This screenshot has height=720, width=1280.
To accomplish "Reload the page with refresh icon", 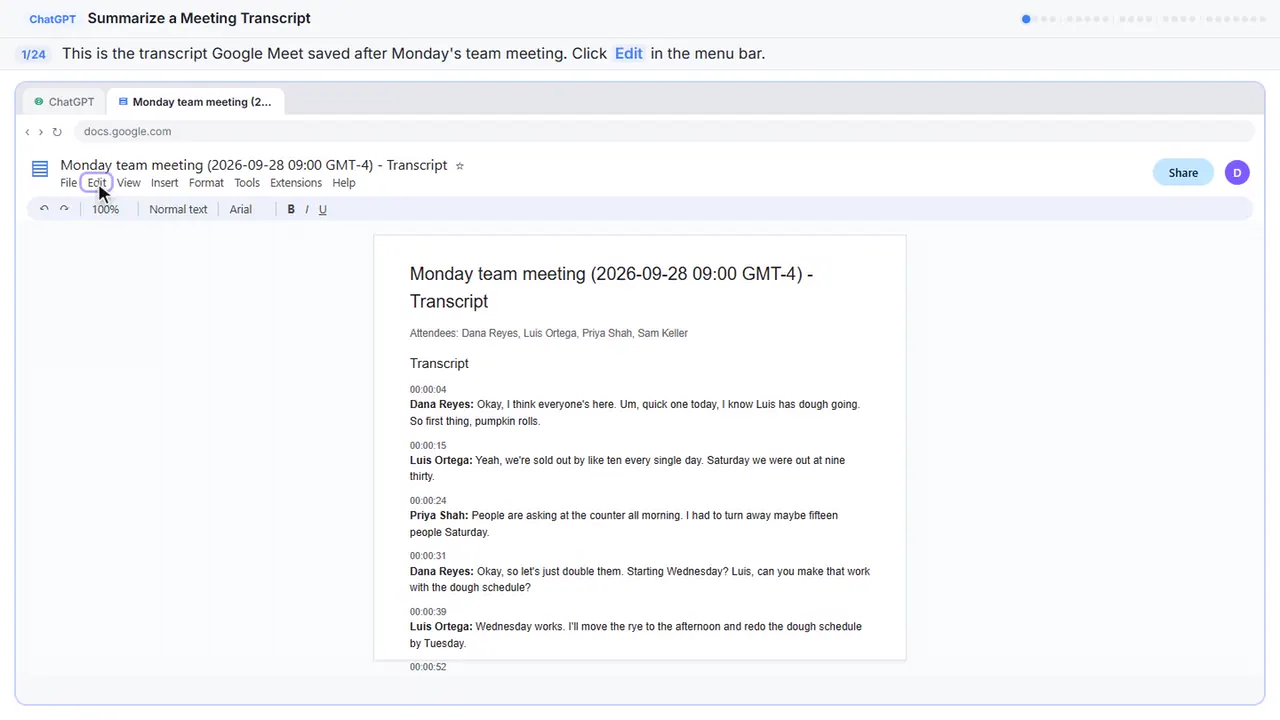I will tap(57, 132).
